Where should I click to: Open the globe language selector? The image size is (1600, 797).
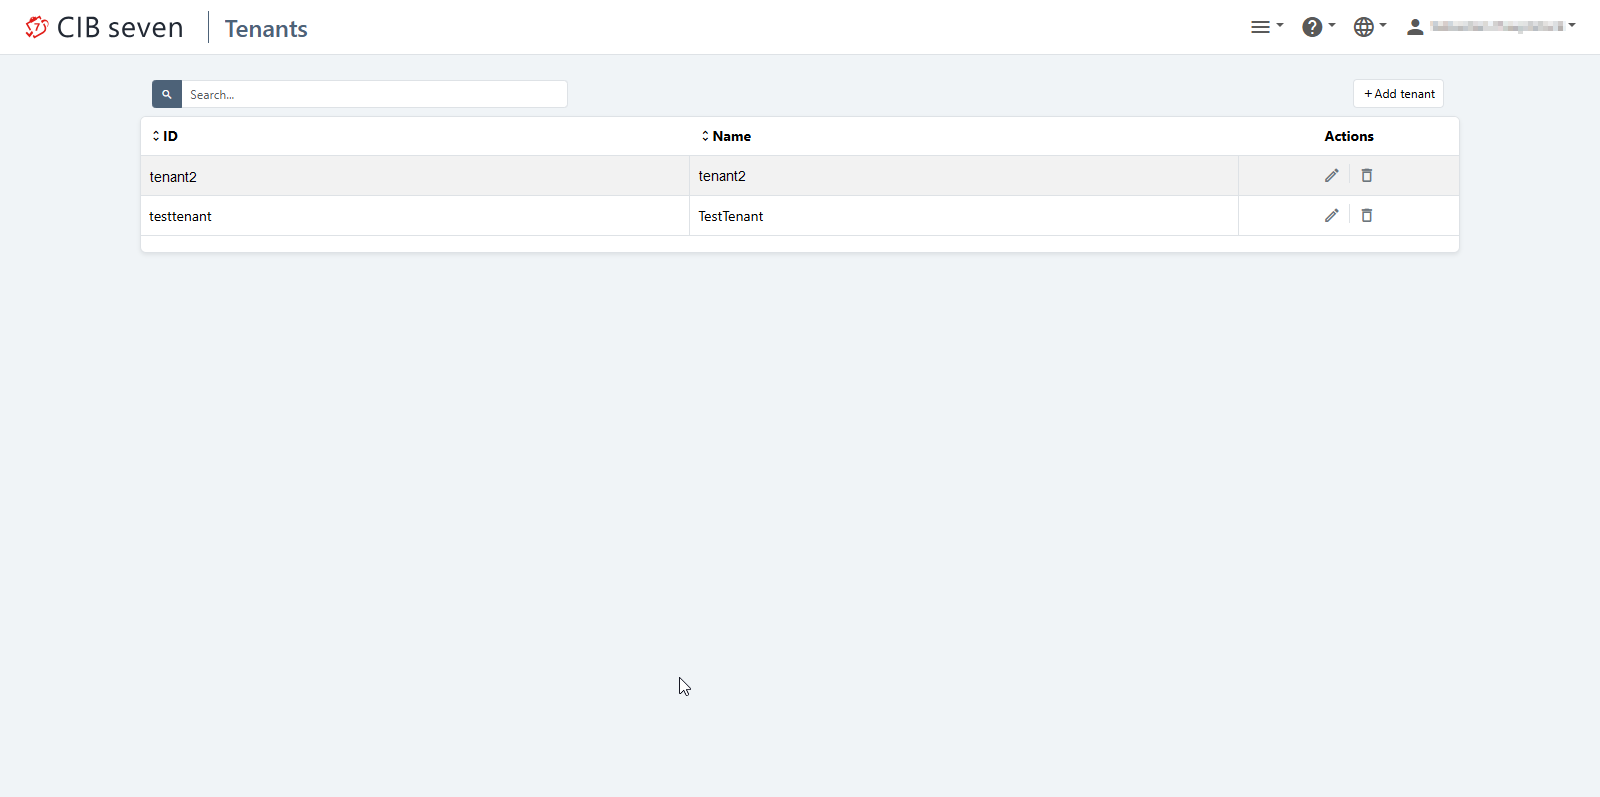pyautogui.click(x=1364, y=27)
